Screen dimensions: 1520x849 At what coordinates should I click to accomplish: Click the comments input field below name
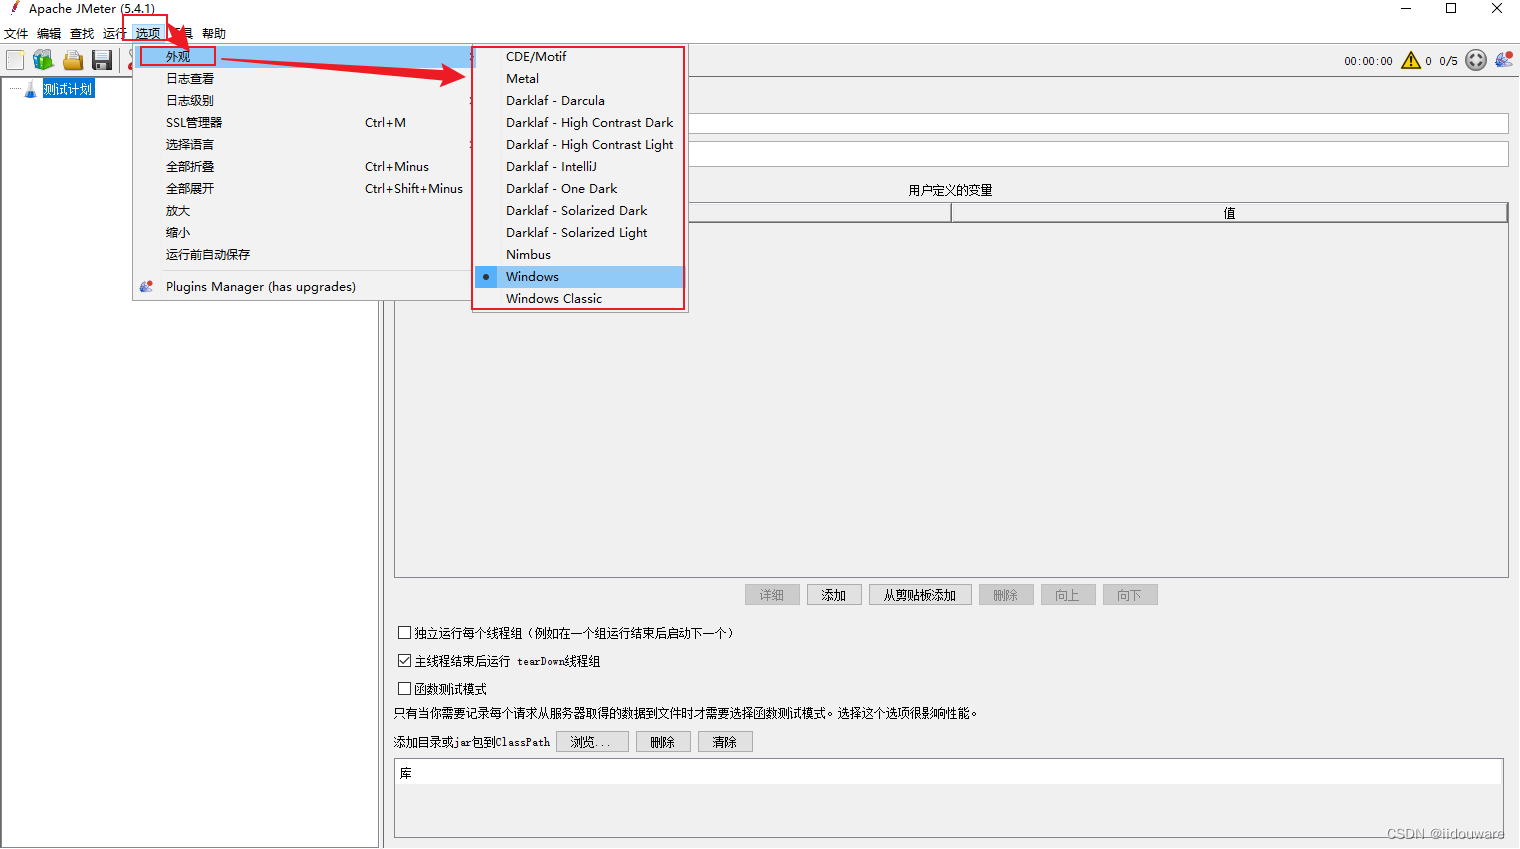click(x=1098, y=154)
